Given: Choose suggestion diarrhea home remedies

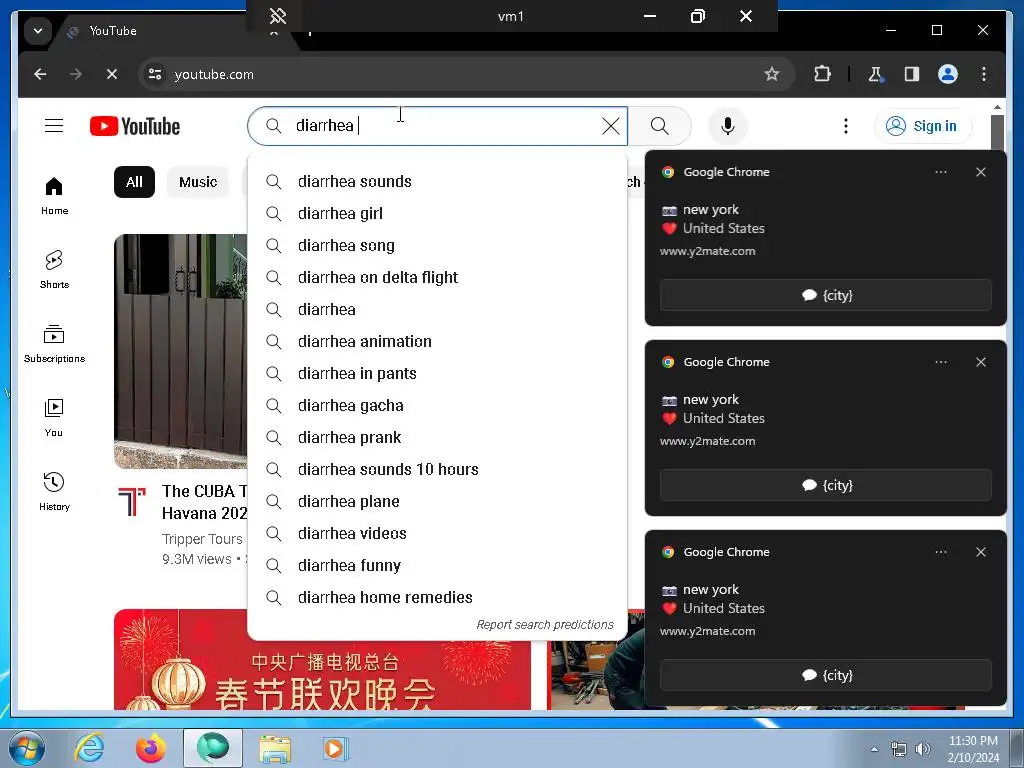Looking at the screenshot, I should 438,598.
